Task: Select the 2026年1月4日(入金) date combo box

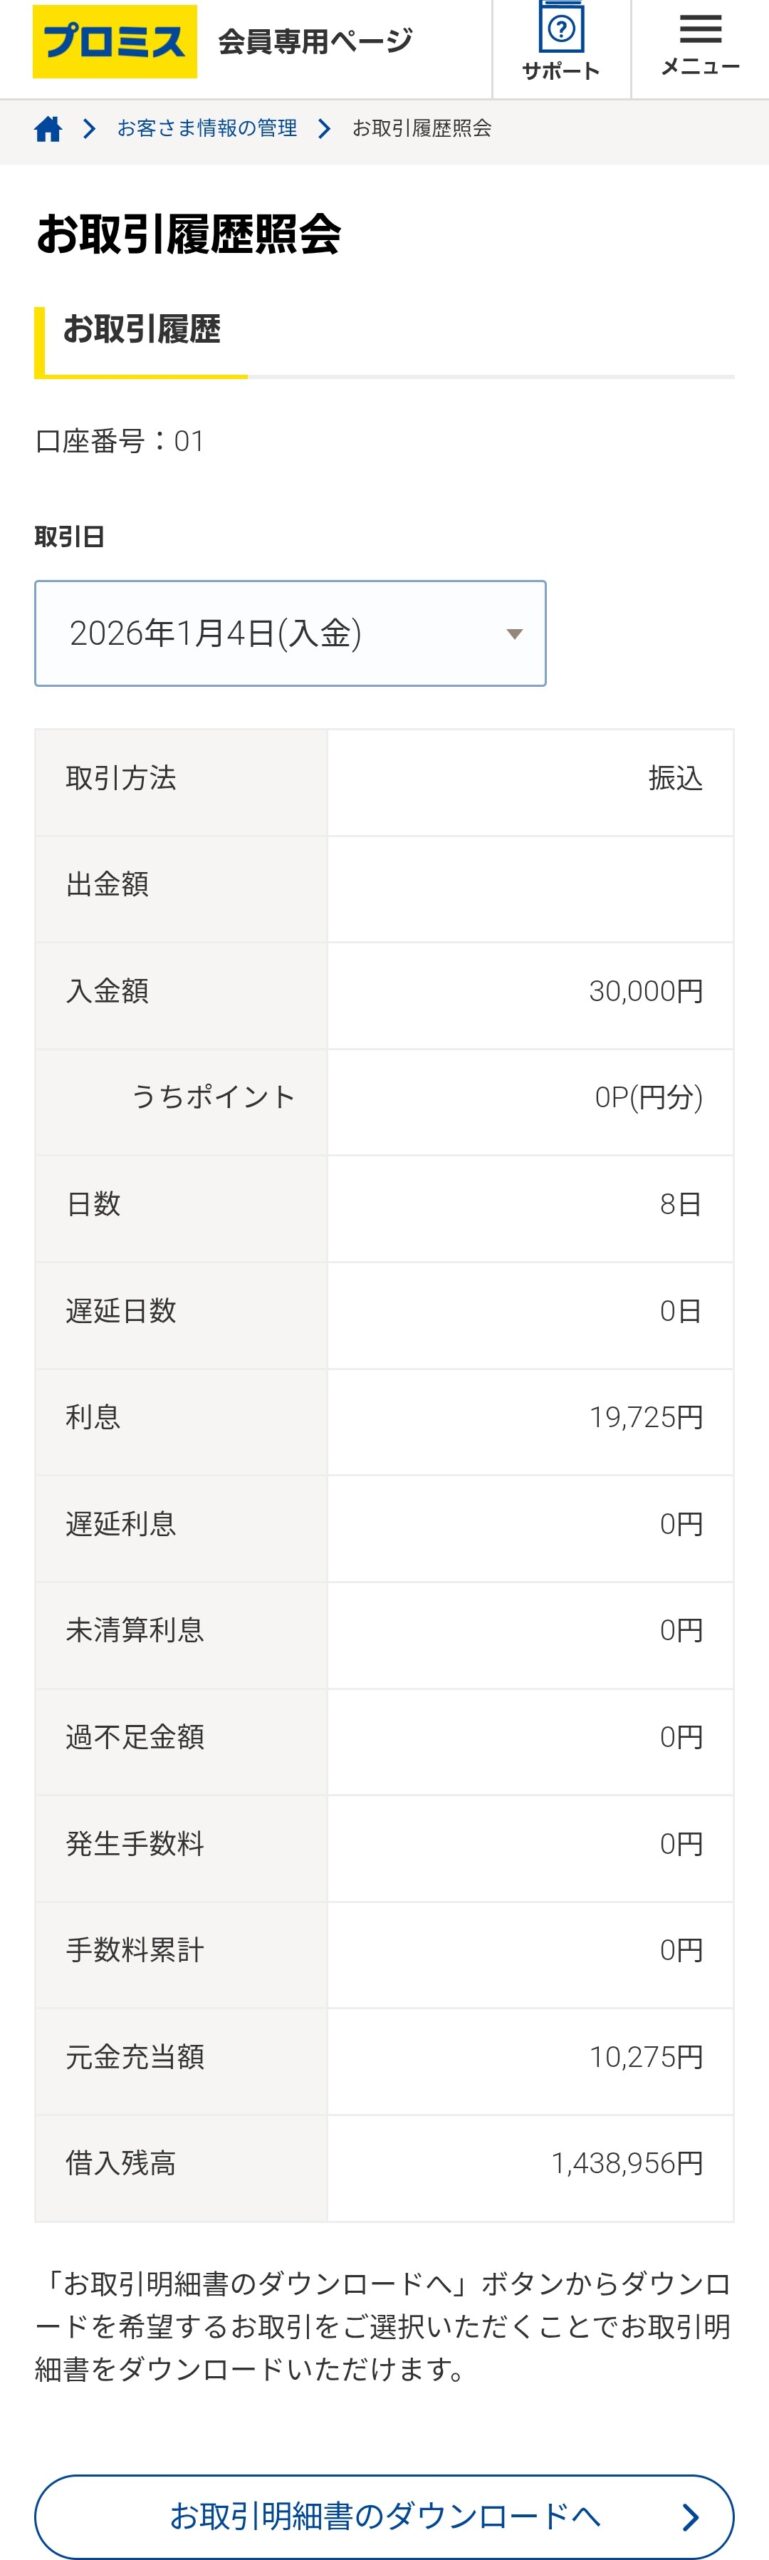Action: [x=270, y=634]
